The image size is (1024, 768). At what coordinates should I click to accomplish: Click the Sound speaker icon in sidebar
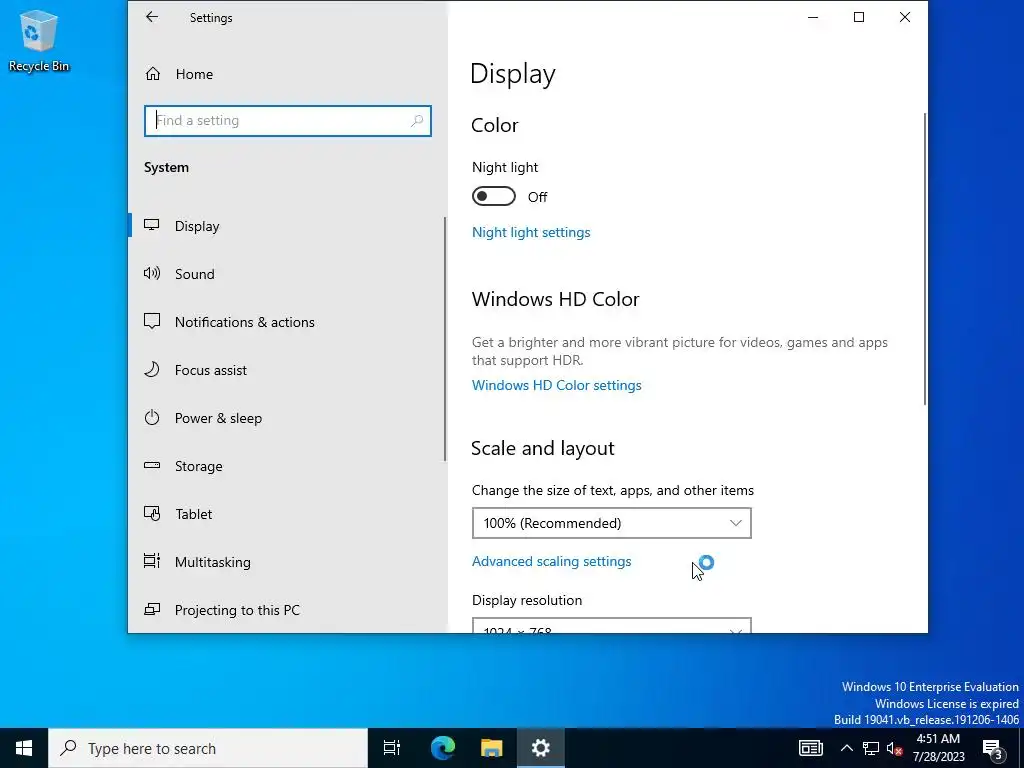(x=152, y=273)
